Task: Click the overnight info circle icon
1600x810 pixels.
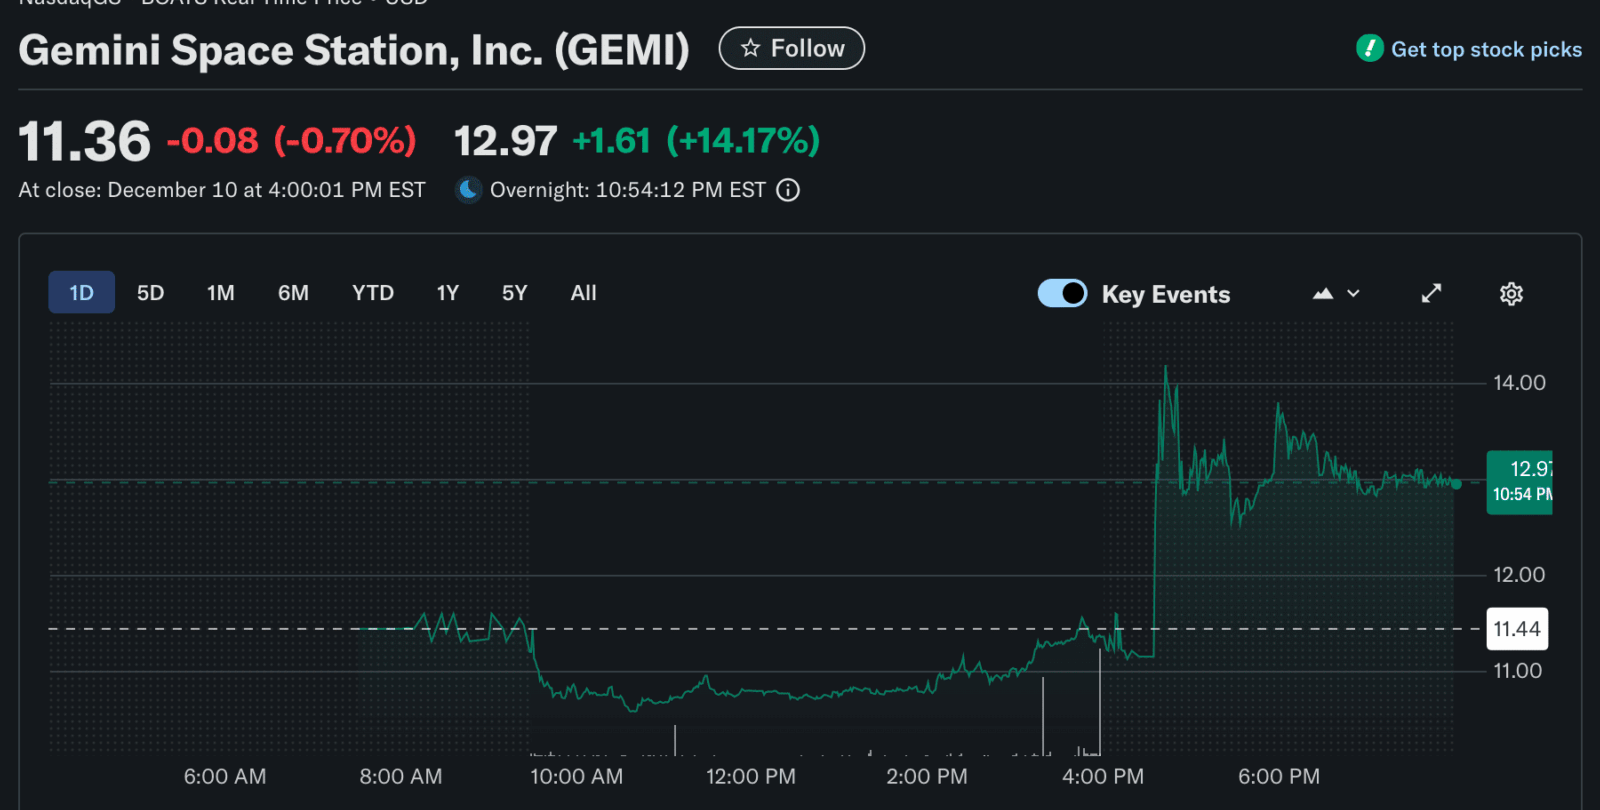Action: 788,190
